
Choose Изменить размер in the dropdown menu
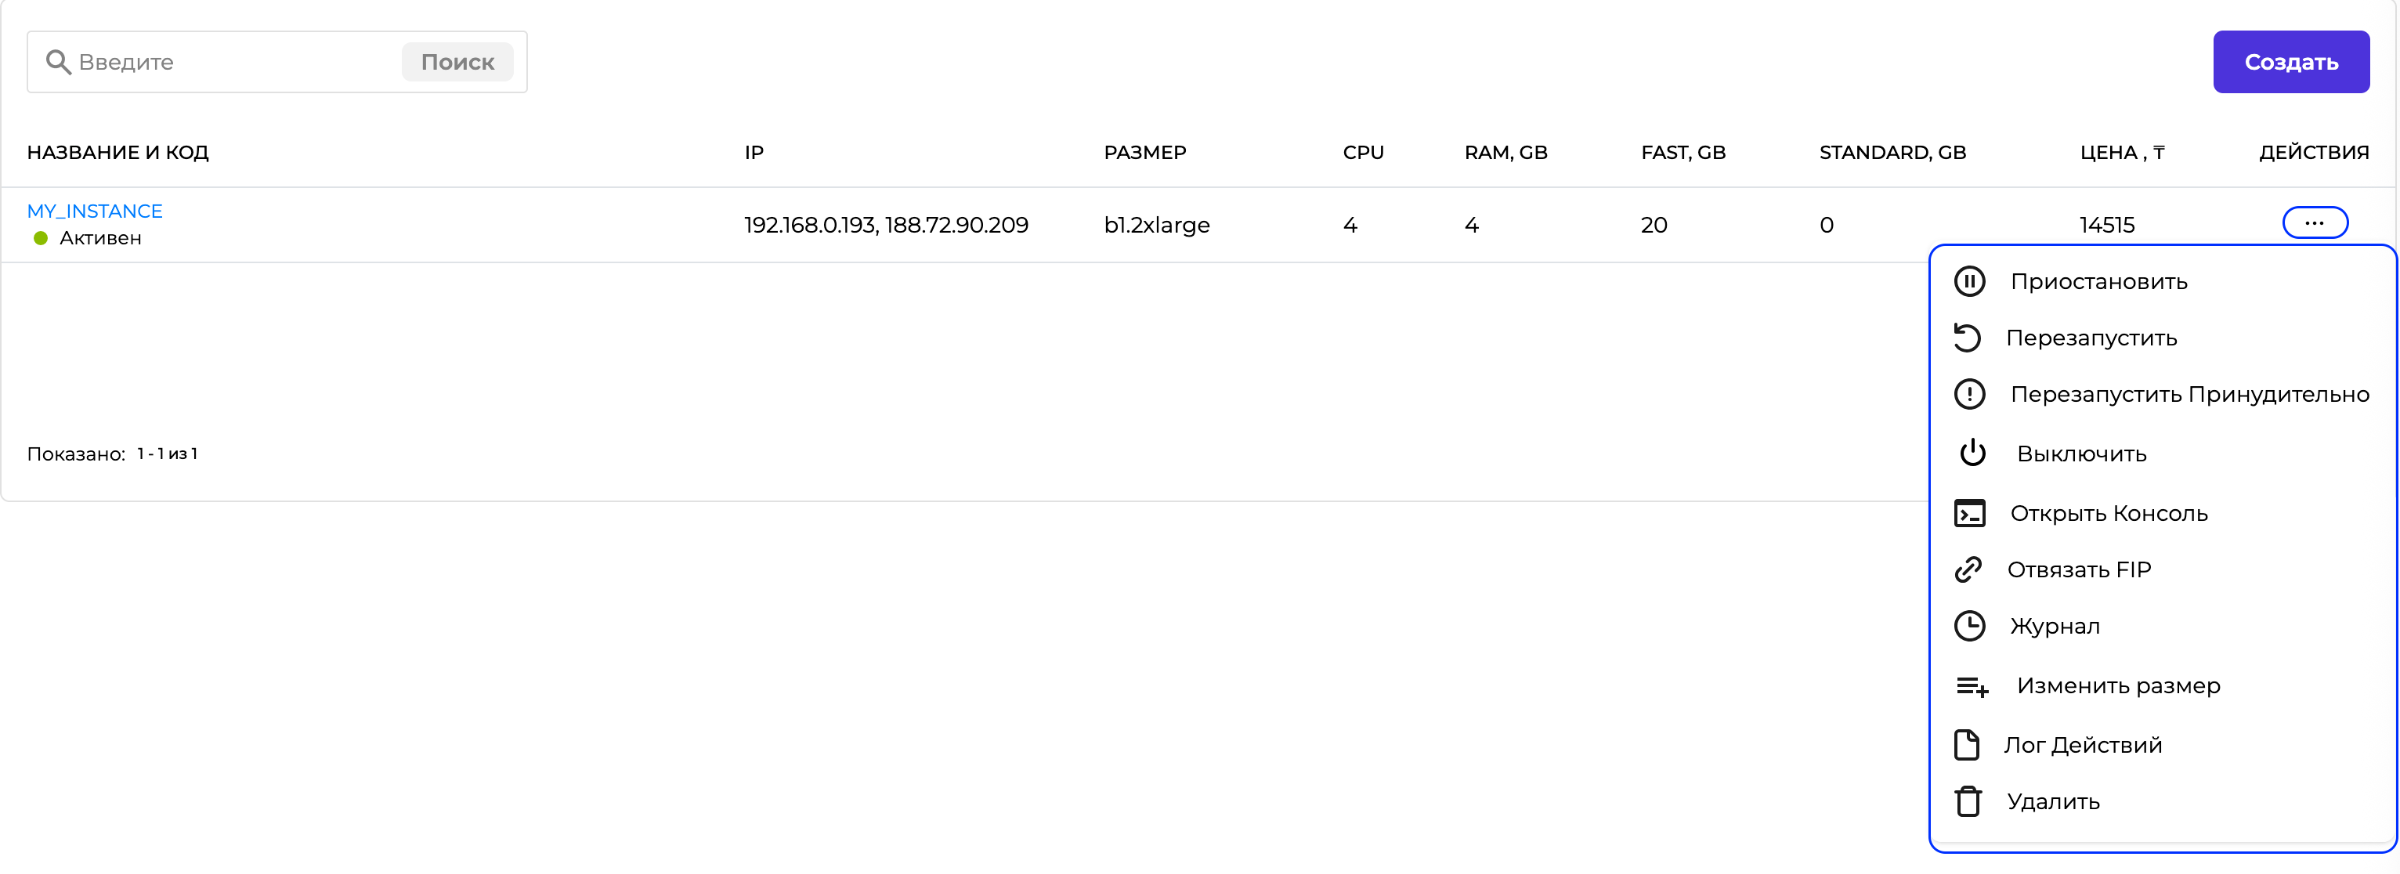click(x=2117, y=686)
